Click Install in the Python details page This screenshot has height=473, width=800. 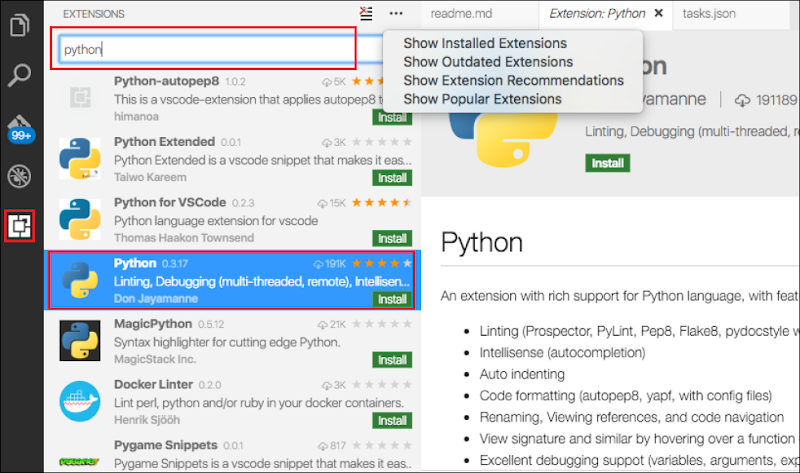pyautogui.click(x=607, y=163)
